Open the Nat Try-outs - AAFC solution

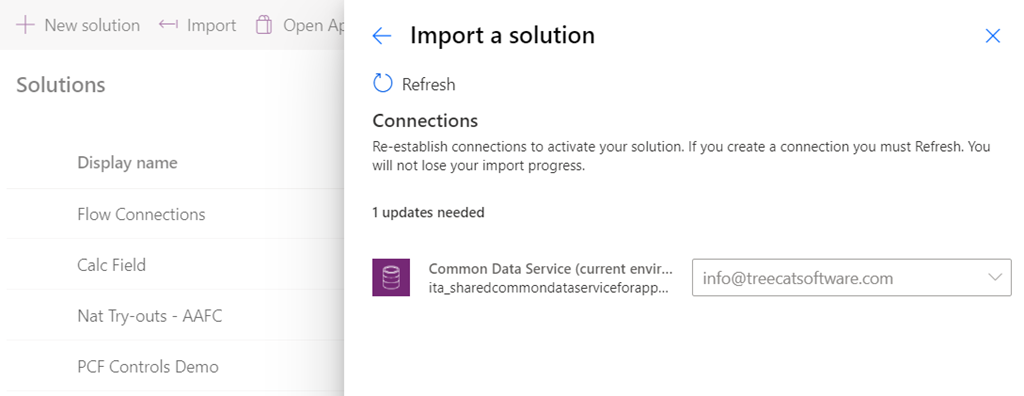(150, 316)
